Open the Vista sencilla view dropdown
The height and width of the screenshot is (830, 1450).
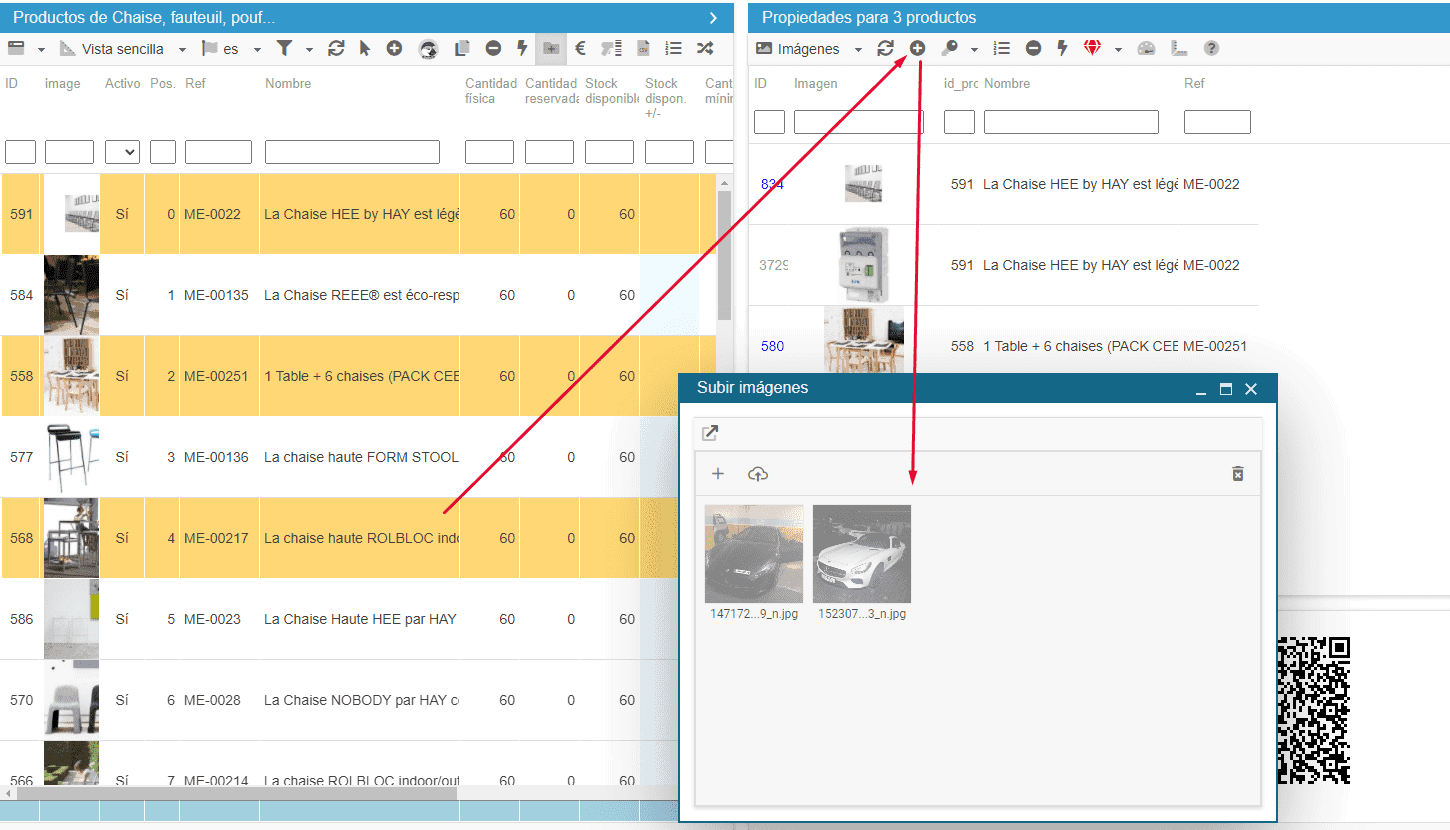point(123,49)
